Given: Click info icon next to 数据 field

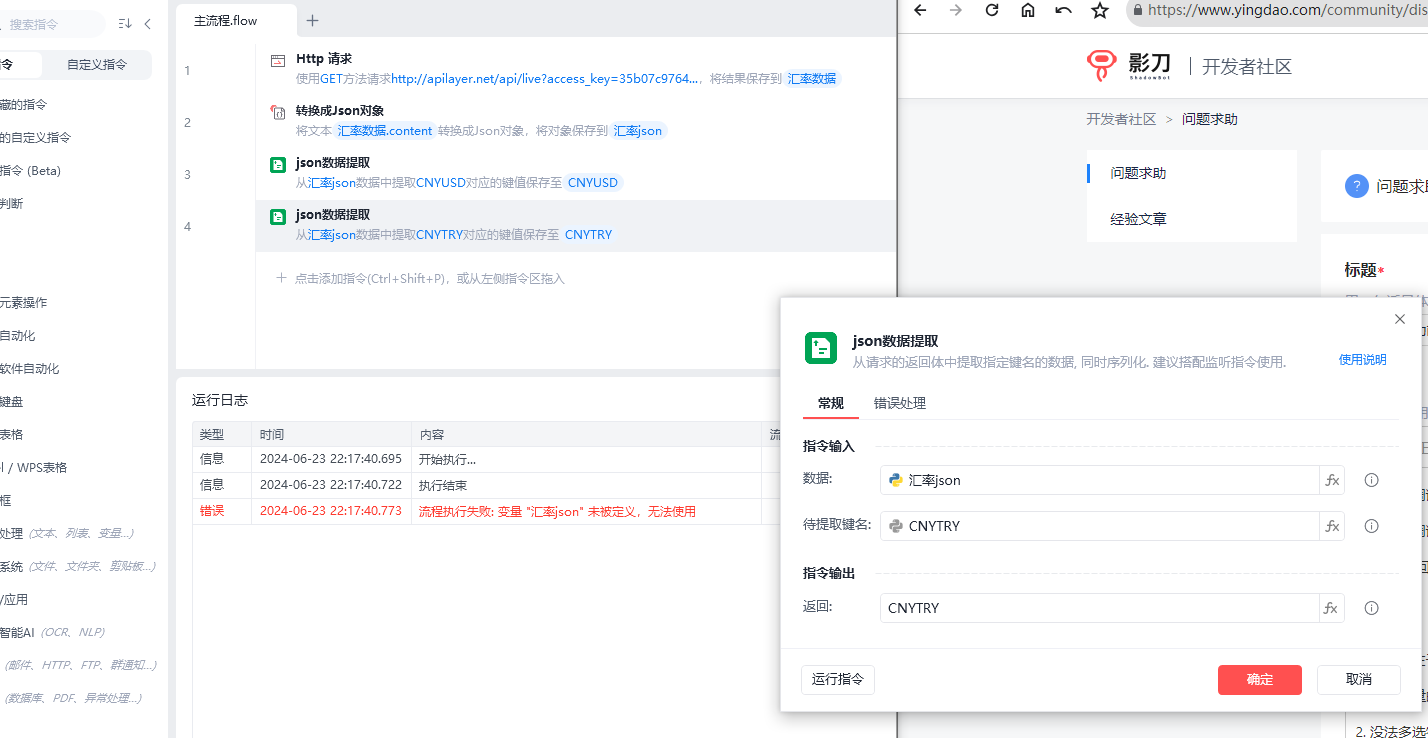Looking at the screenshot, I should point(1371,480).
